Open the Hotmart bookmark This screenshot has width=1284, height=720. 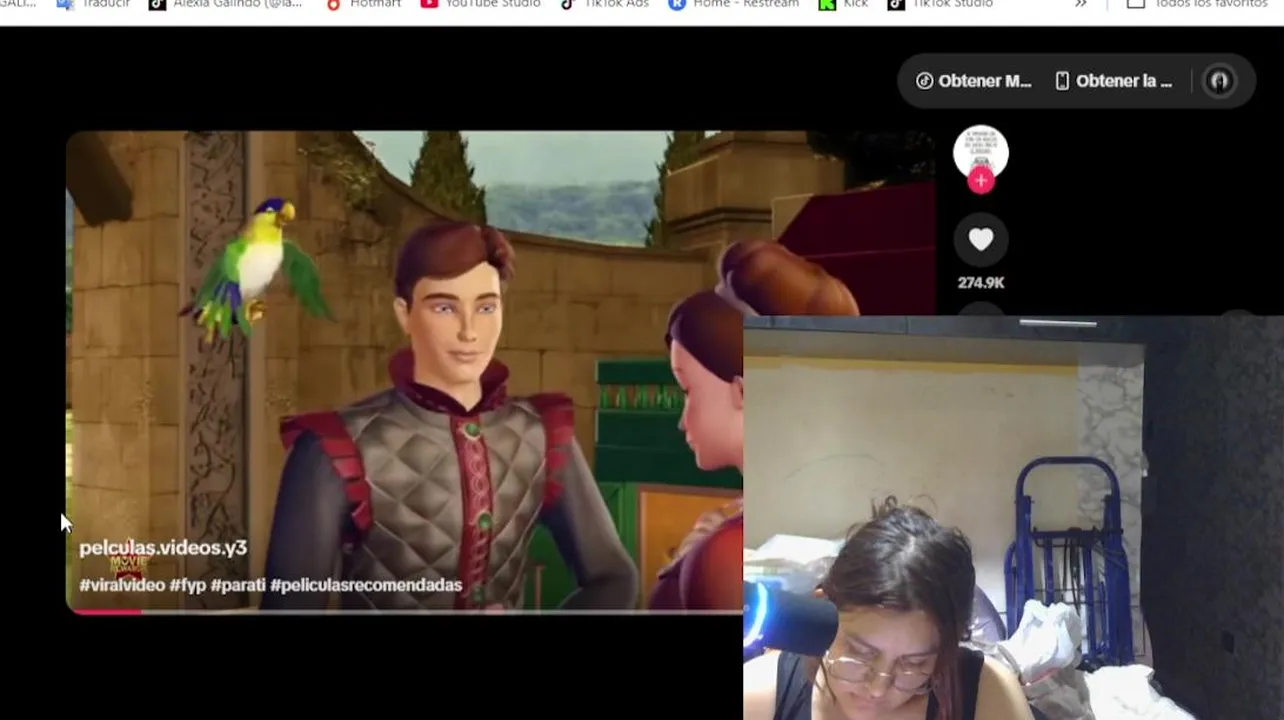(362, 4)
